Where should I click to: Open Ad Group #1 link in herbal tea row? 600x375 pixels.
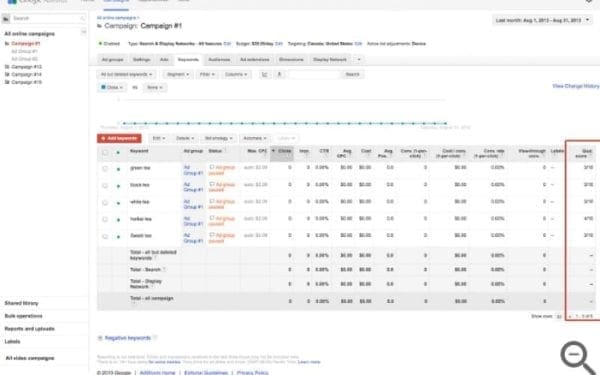coord(193,221)
